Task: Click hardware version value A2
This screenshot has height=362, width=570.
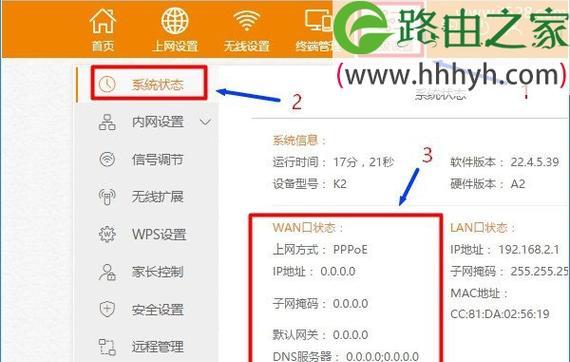Action: tap(518, 184)
